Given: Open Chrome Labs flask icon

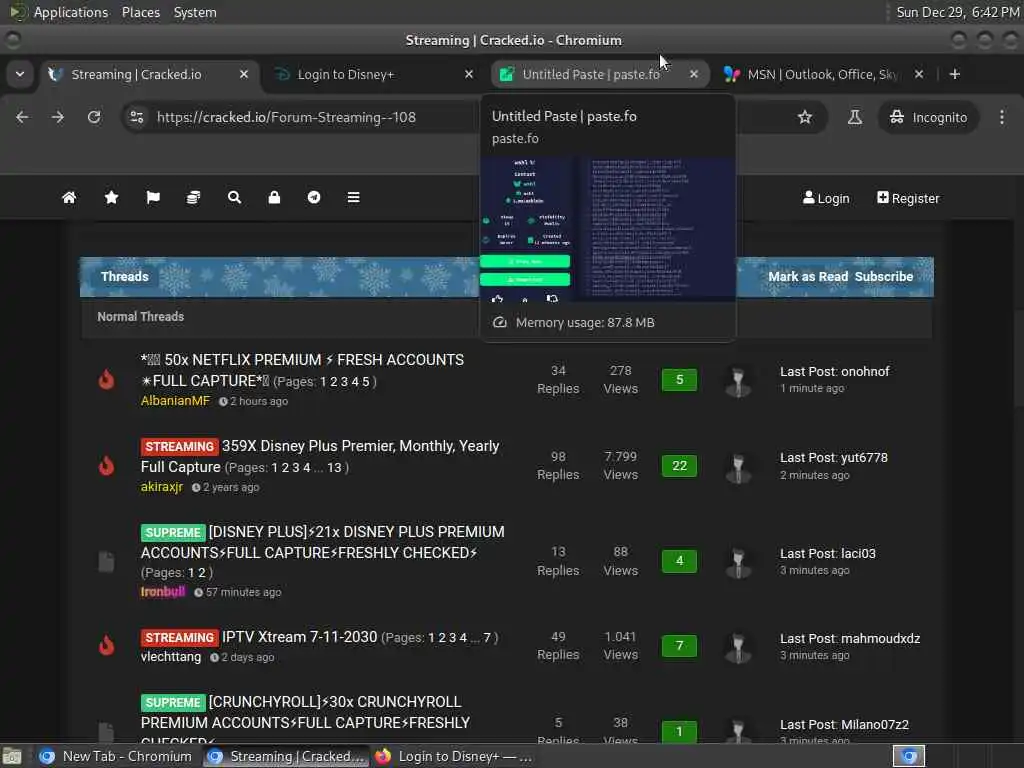Looking at the screenshot, I should click(x=854, y=117).
